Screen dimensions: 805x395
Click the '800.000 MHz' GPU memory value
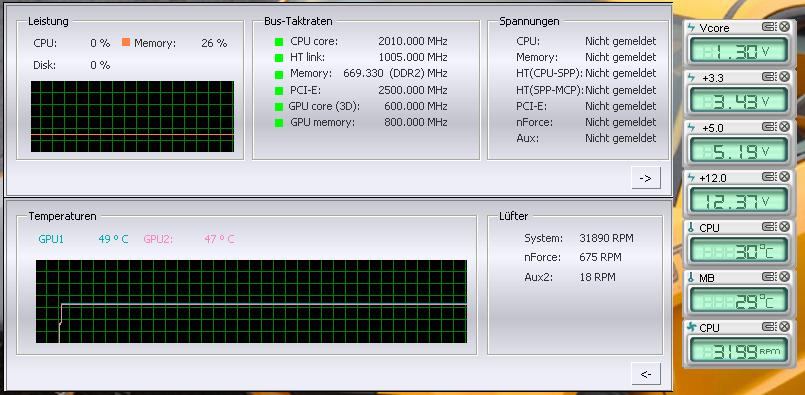pos(416,122)
